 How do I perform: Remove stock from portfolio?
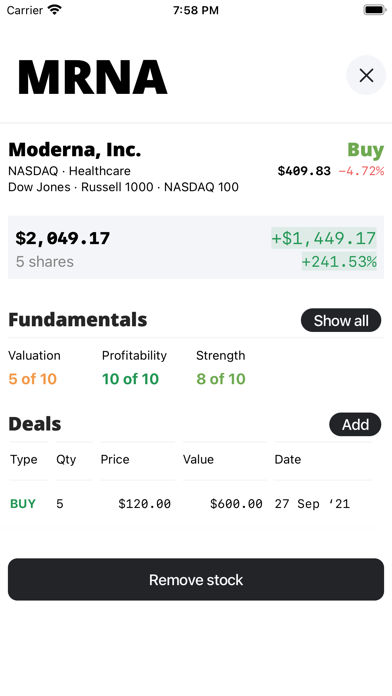(x=196, y=579)
